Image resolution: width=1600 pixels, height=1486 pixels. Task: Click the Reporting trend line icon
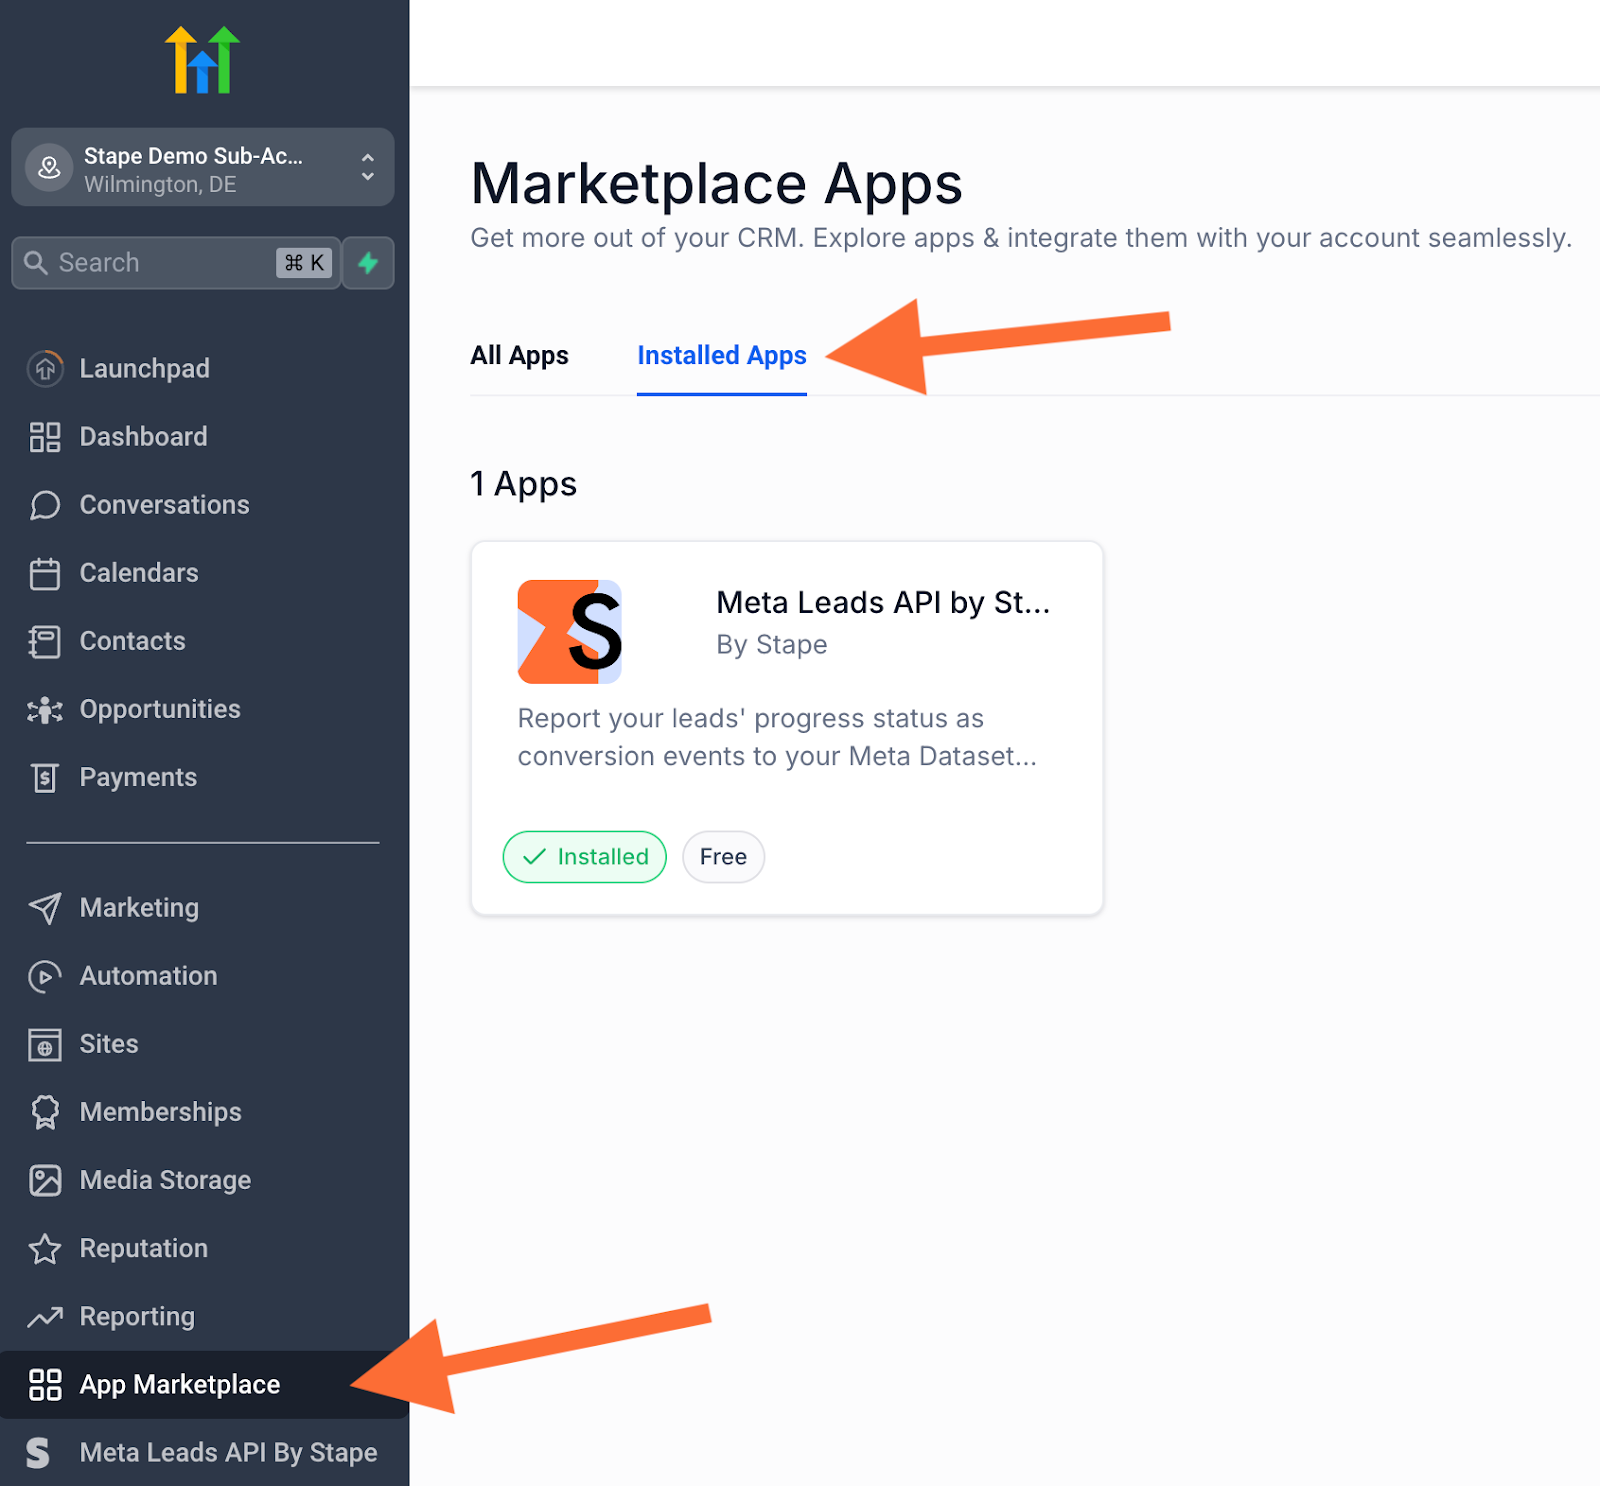click(45, 1317)
